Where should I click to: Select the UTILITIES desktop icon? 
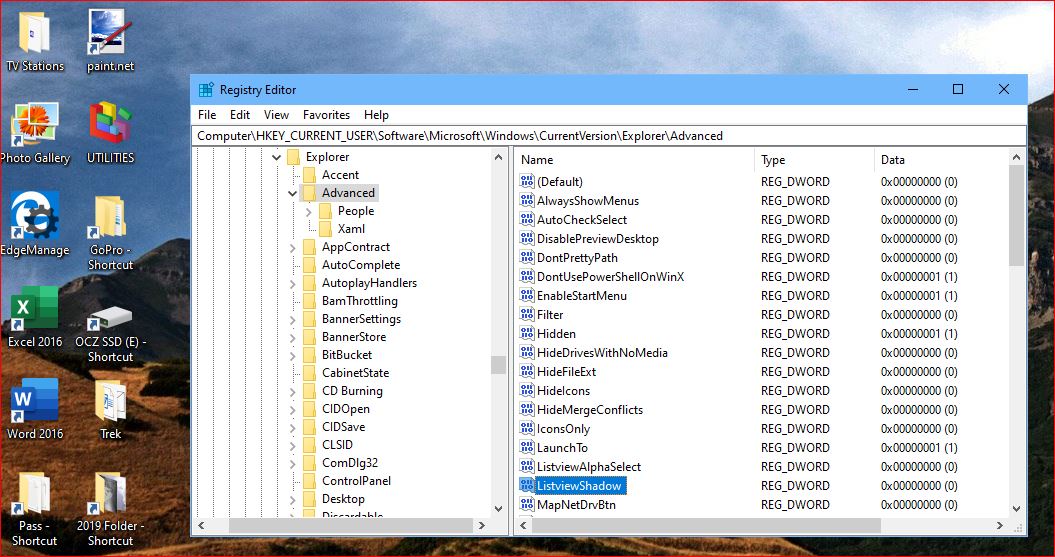[110, 133]
